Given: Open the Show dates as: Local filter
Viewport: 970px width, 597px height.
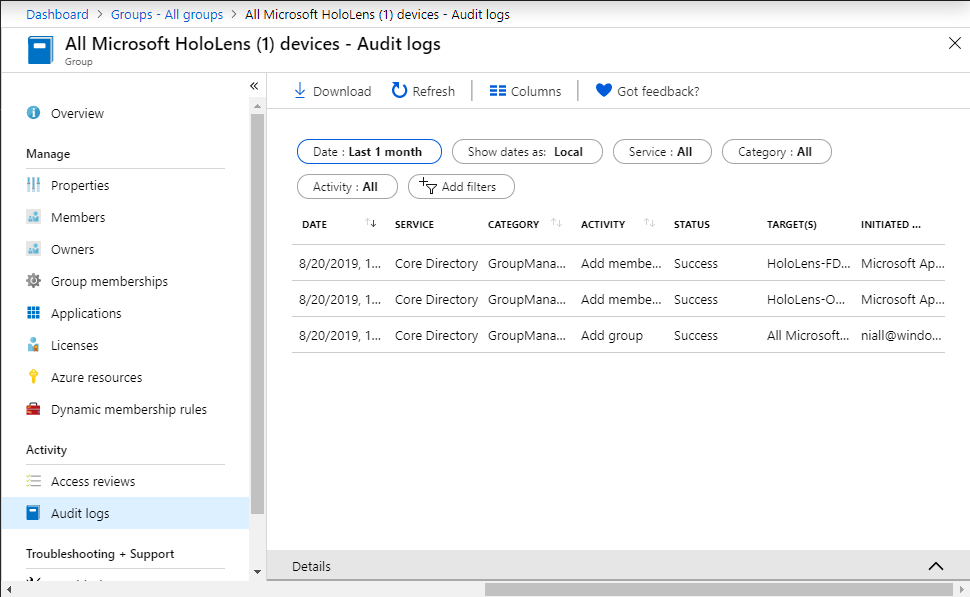Looking at the screenshot, I should [x=527, y=152].
